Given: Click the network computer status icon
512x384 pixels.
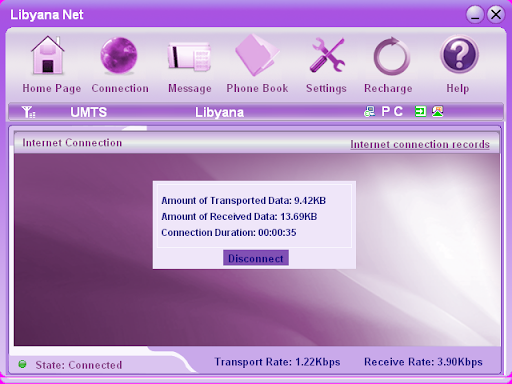Looking at the screenshot, I should 369,111.
